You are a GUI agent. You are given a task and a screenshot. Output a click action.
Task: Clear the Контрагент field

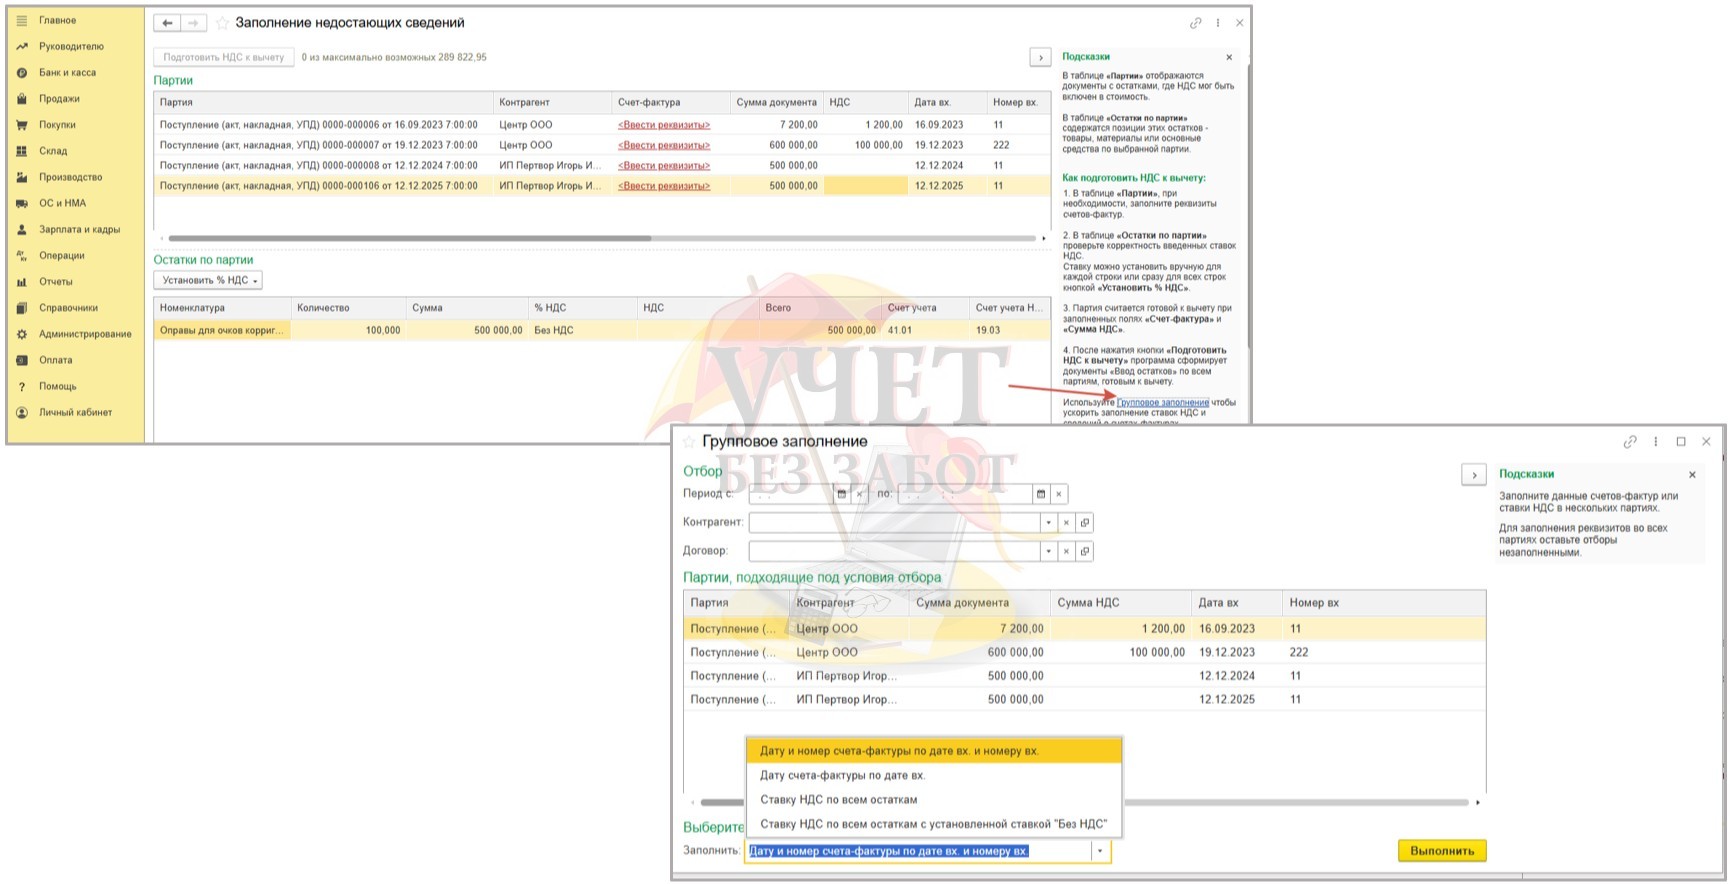pos(1067,522)
